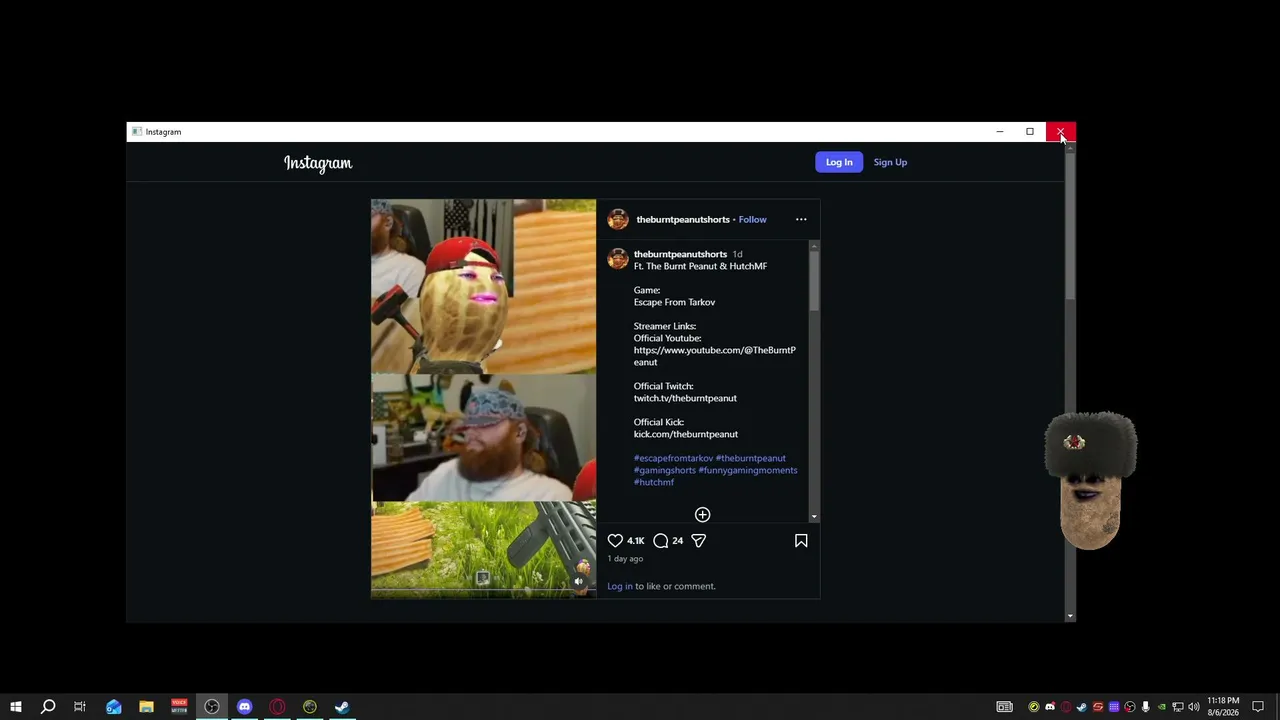1280x720 pixels.
Task: Open the #funnygamingmoments hashtag
Action: point(748,470)
